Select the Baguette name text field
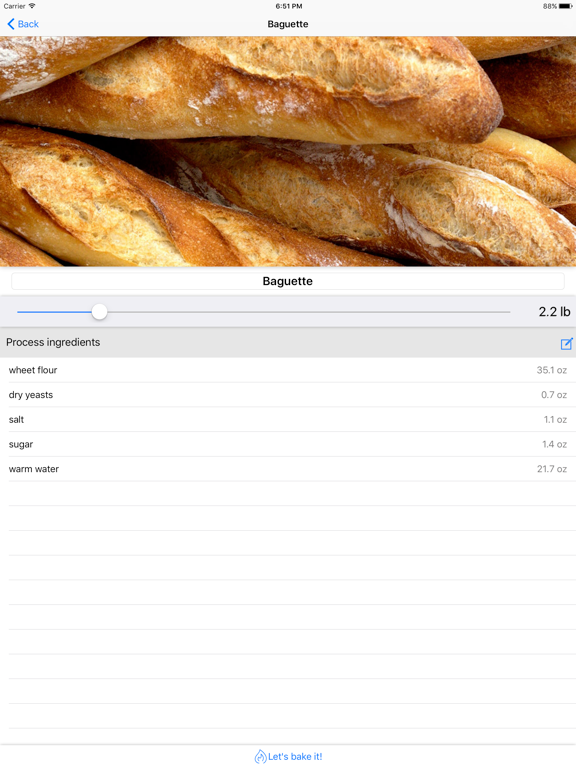Image resolution: width=576 pixels, height=768 pixels. 288,281
